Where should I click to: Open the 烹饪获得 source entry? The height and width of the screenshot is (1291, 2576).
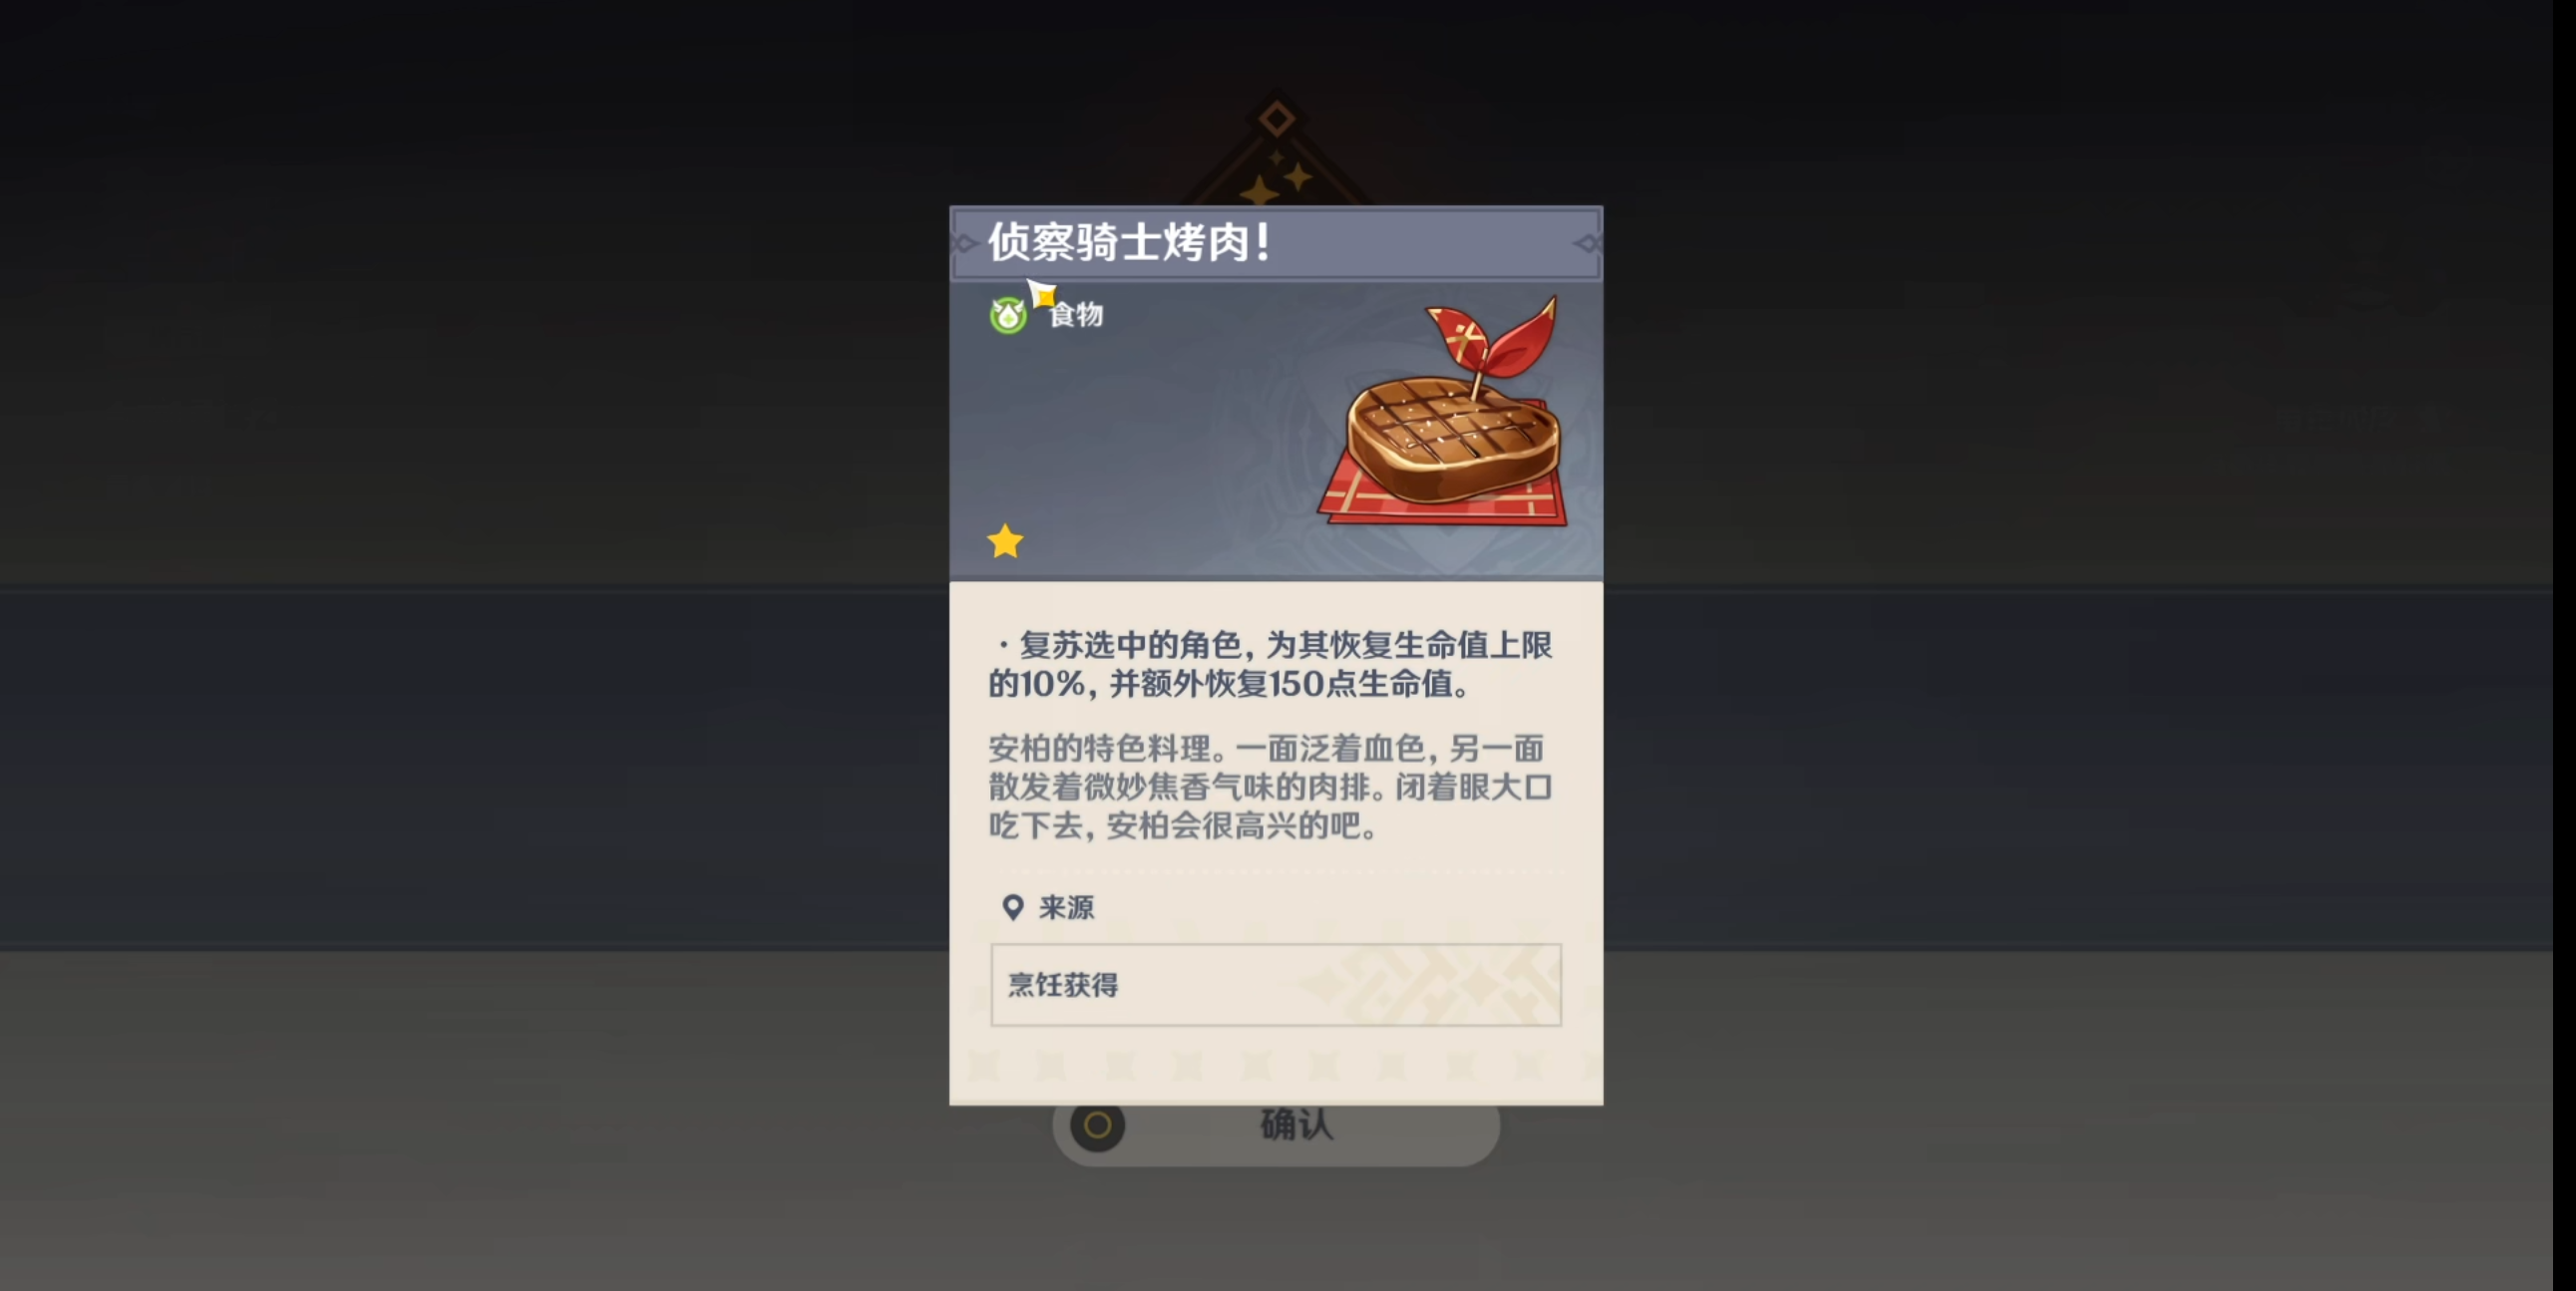[x=1276, y=984]
